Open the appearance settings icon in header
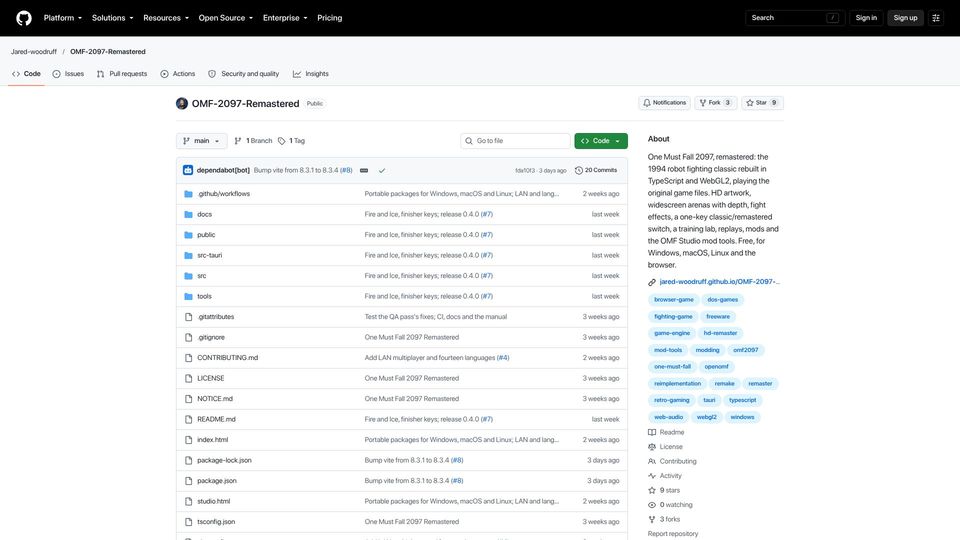960x540 pixels. (x=936, y=18)
